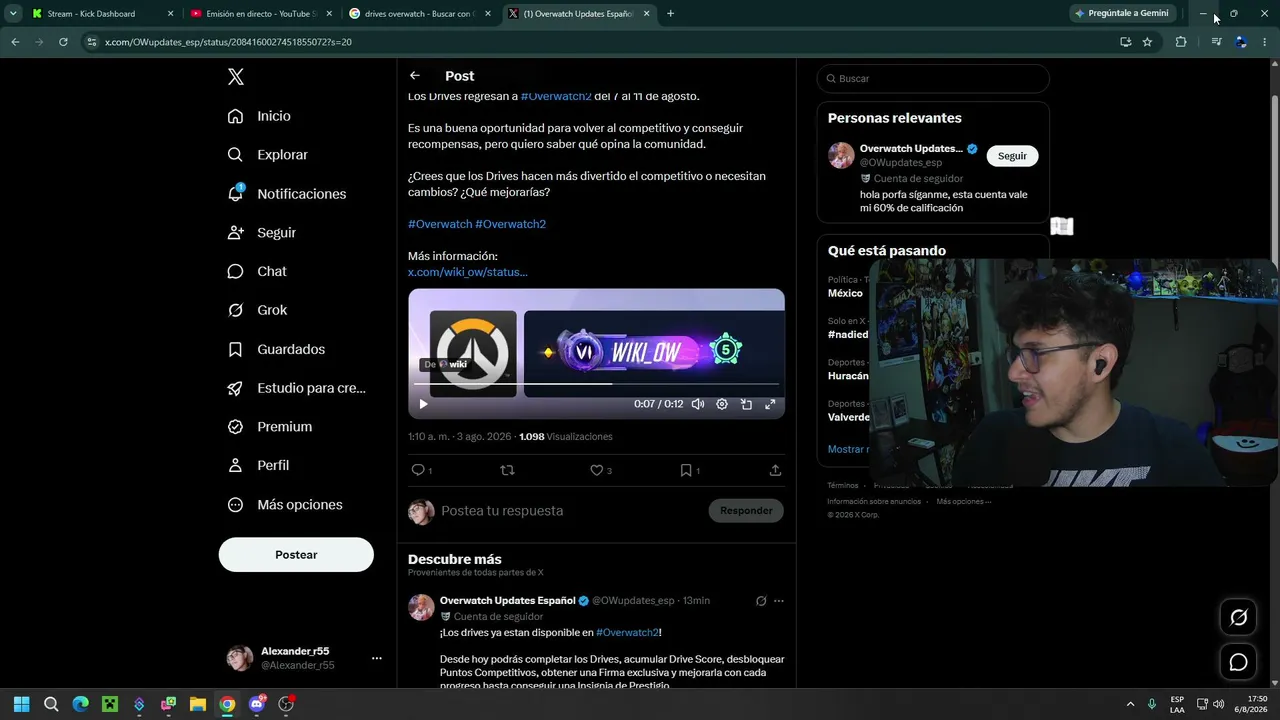Open Microsoft Edge from the taskbar
1280x720 pixels.
(80, 704)
